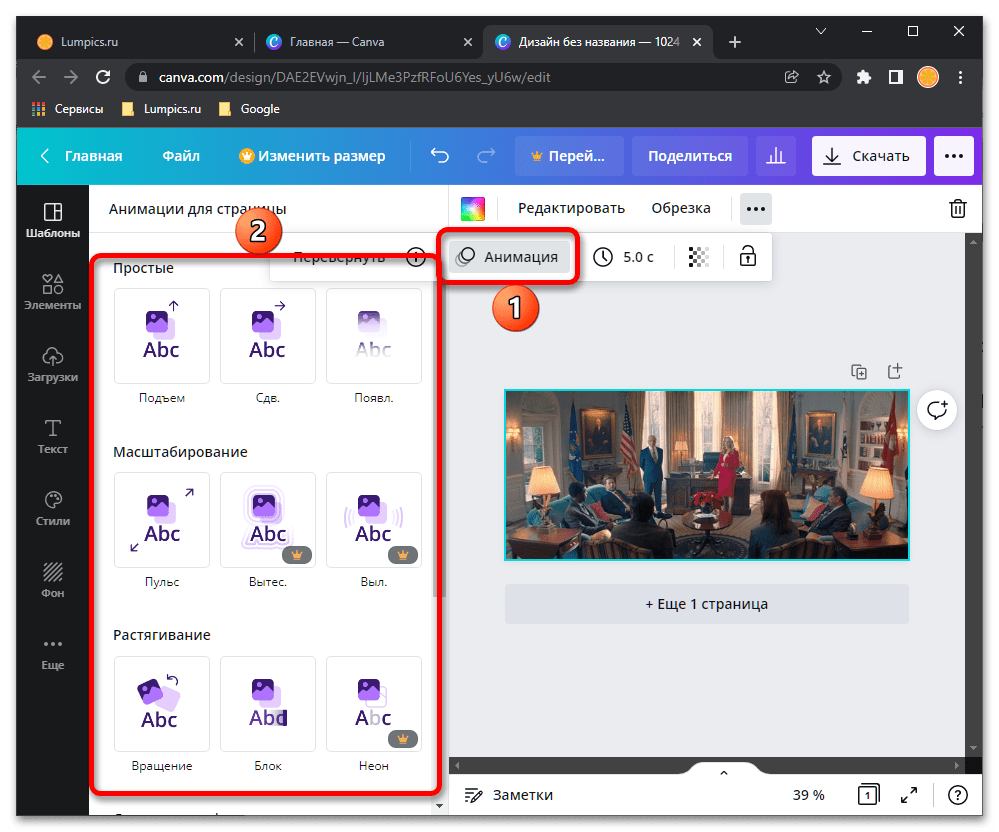999x832 pixels.
Task: Click the lock icon in toolbar
Action: pos(747,256)
